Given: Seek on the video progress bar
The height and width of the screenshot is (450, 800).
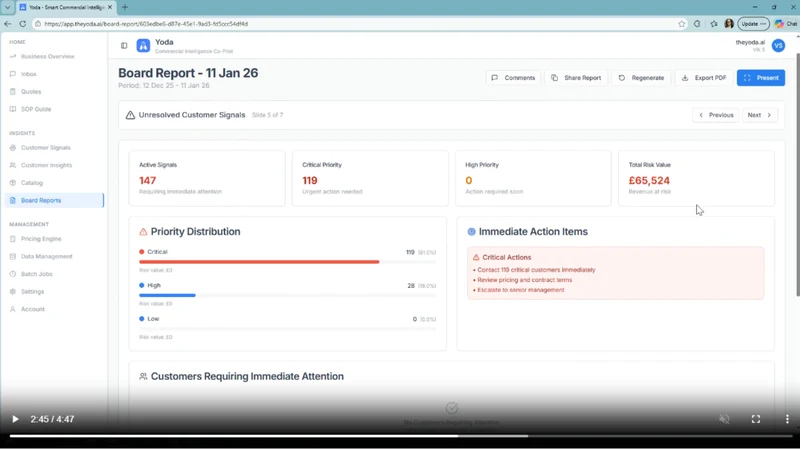Looking at the screenshot, I should [x=400, y=436].
